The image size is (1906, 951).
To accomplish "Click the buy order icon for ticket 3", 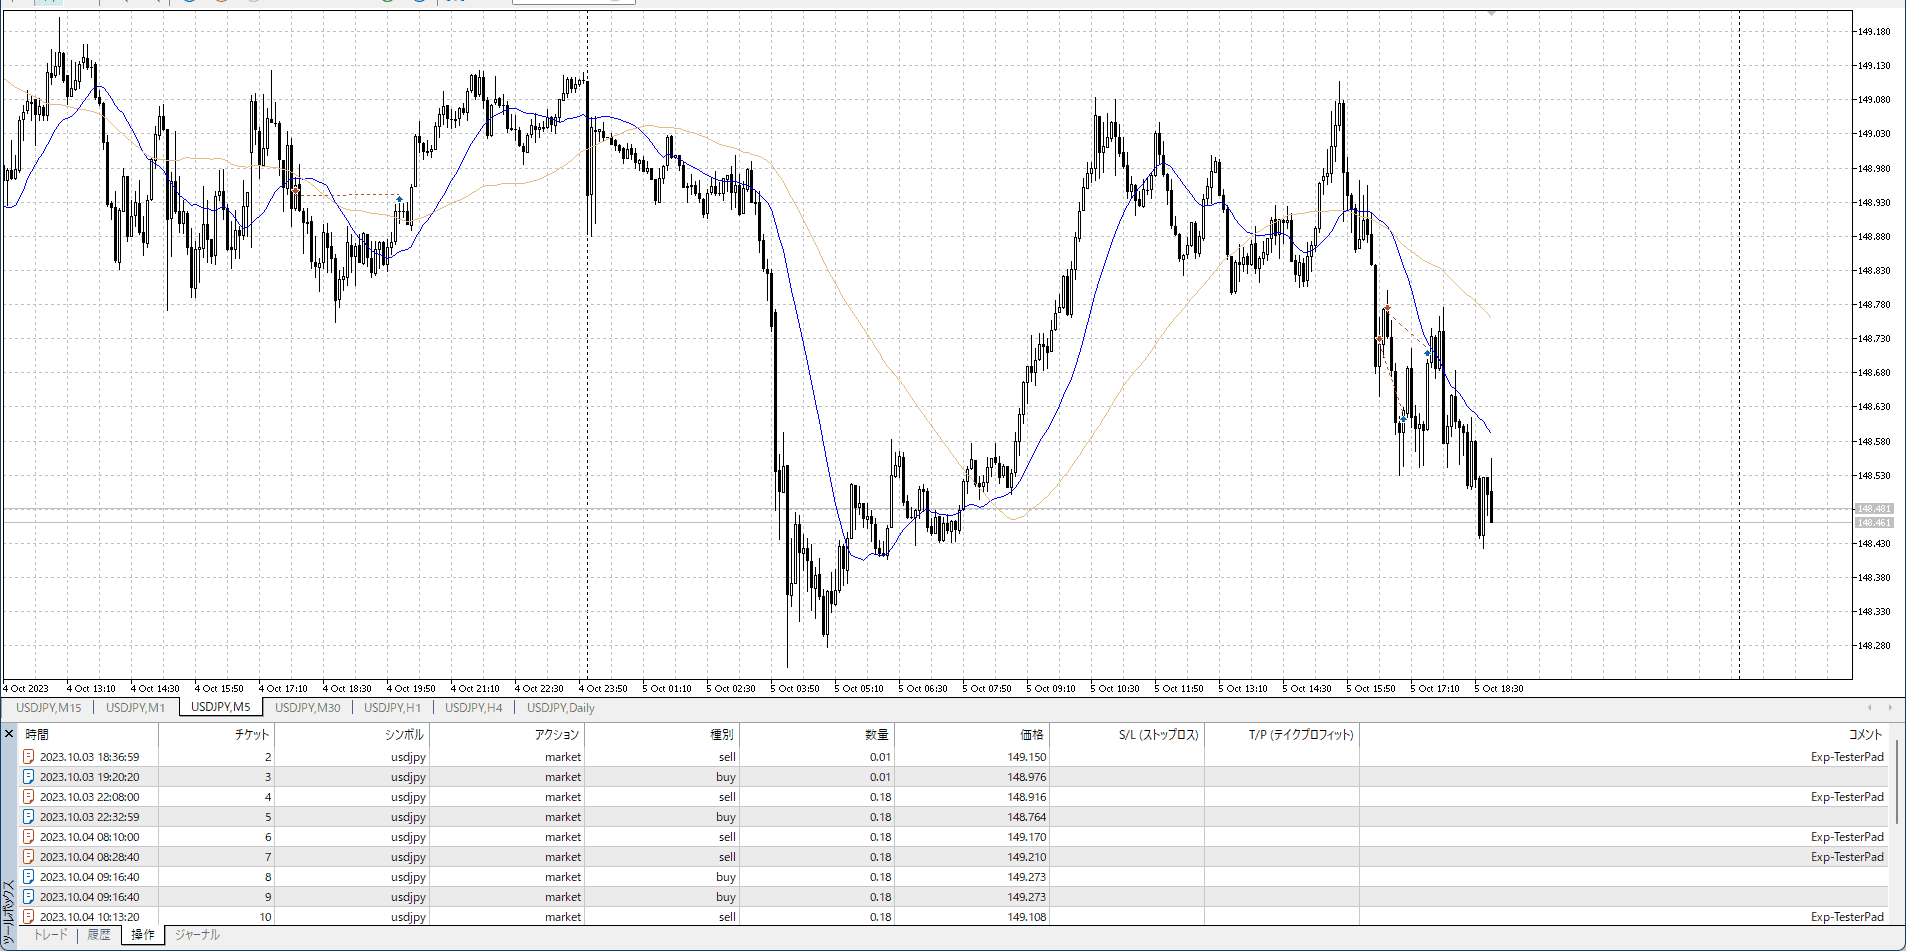I will tap(29, 777).
